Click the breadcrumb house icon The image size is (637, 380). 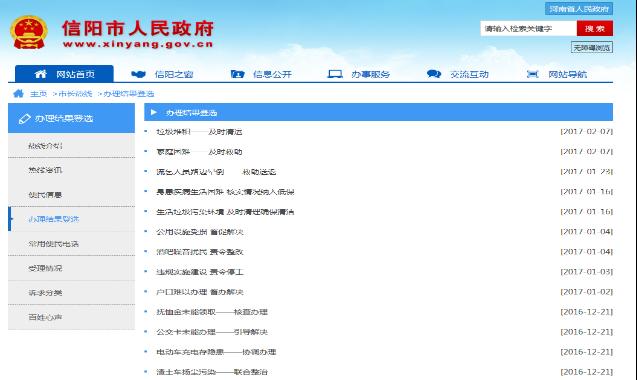(x=18, y=93)
